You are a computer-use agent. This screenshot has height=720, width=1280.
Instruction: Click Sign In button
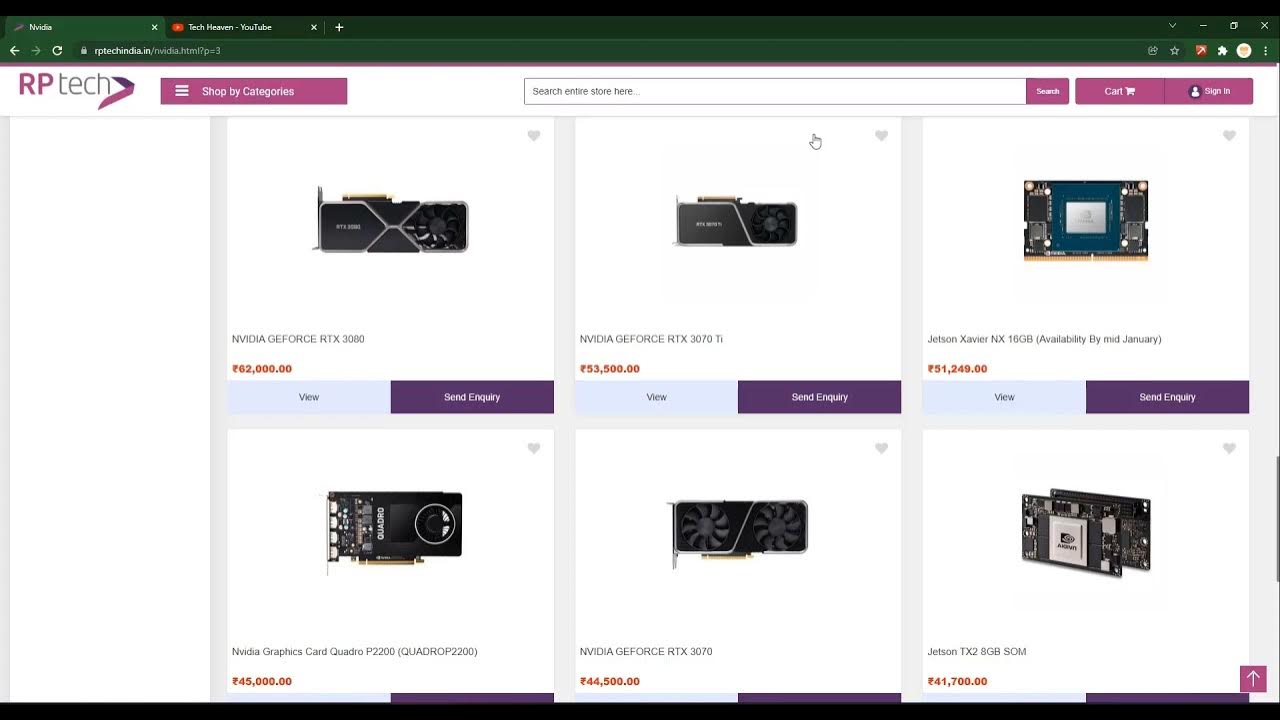point(1209,91)
